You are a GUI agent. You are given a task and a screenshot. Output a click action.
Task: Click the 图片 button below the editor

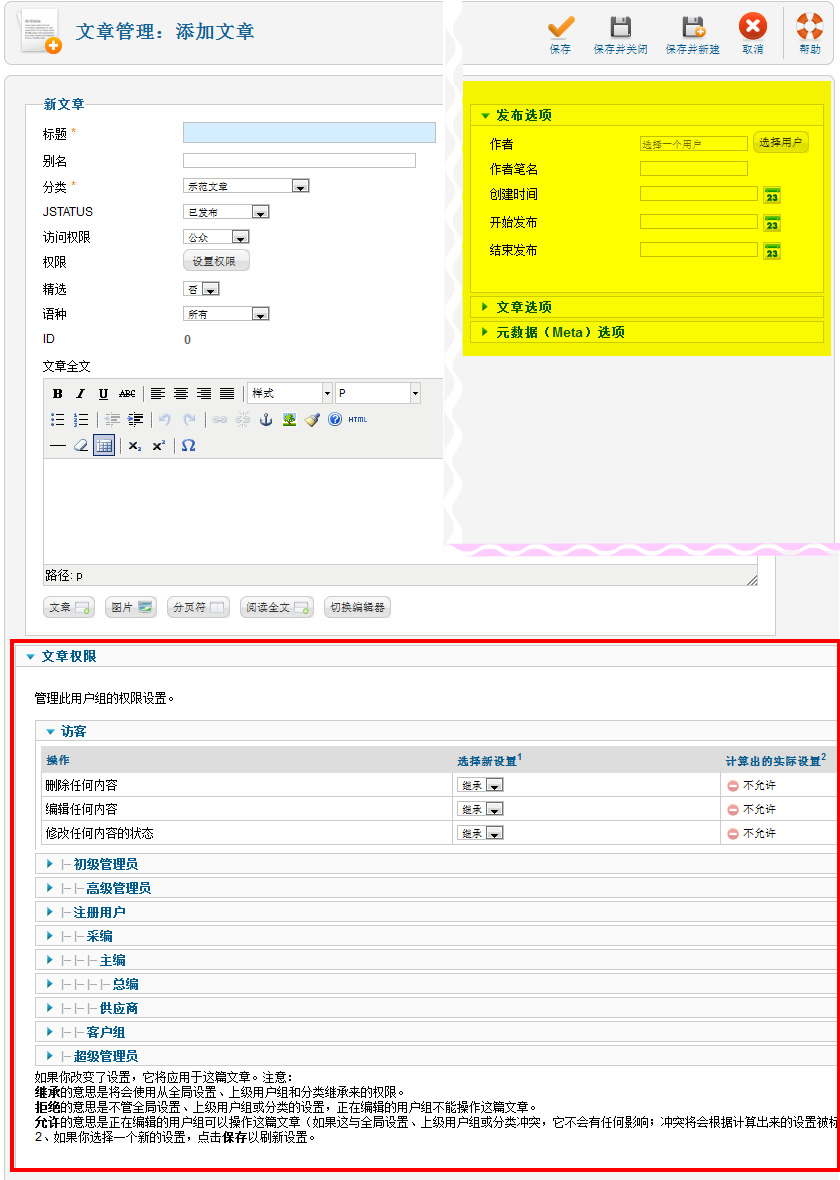tap(132, 607)
